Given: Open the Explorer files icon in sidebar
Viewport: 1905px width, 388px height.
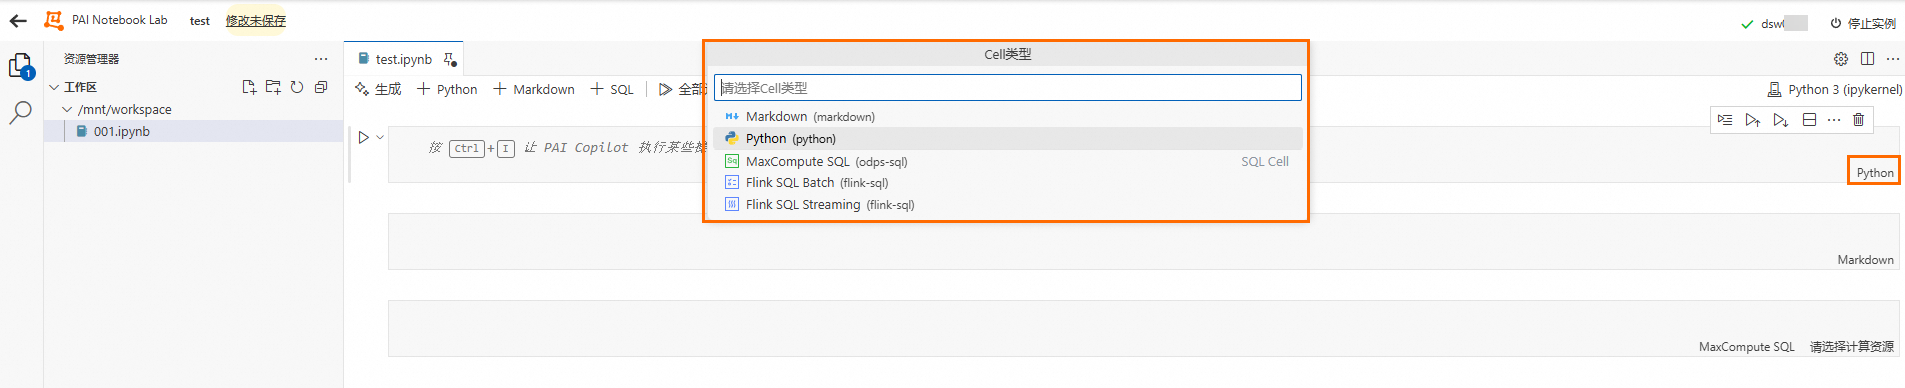Looking at the screenshot, I should 20,67.
